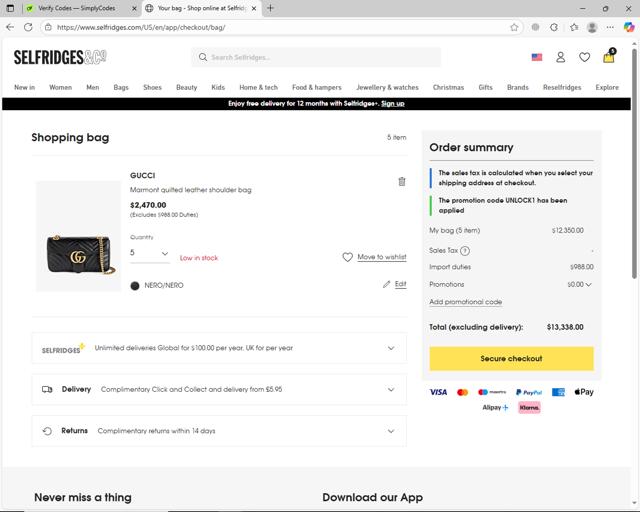Click the Sales Tax help icon
The image size is (640, 512).
click(465, 251)
